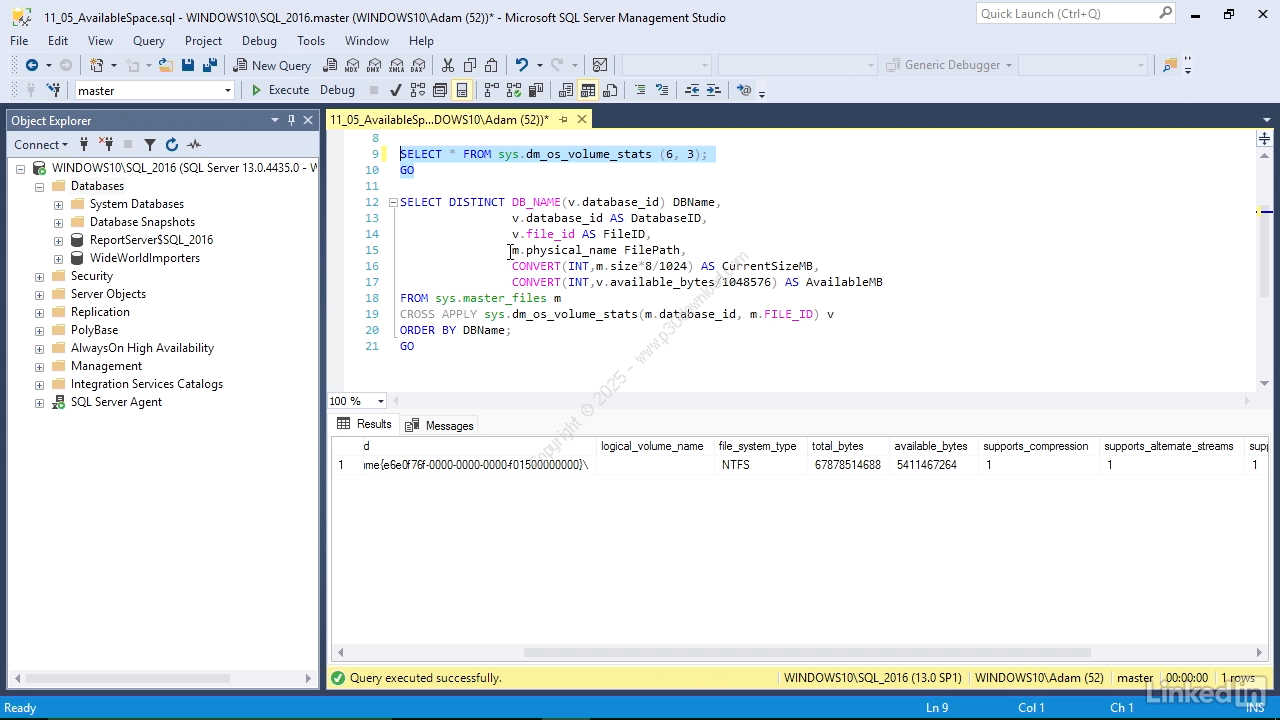The height and width of the screenshot is (720, 1280).
Task: Click Activity Monitor pulse icon in Object Explorer
Action: [x=194, y=144]
